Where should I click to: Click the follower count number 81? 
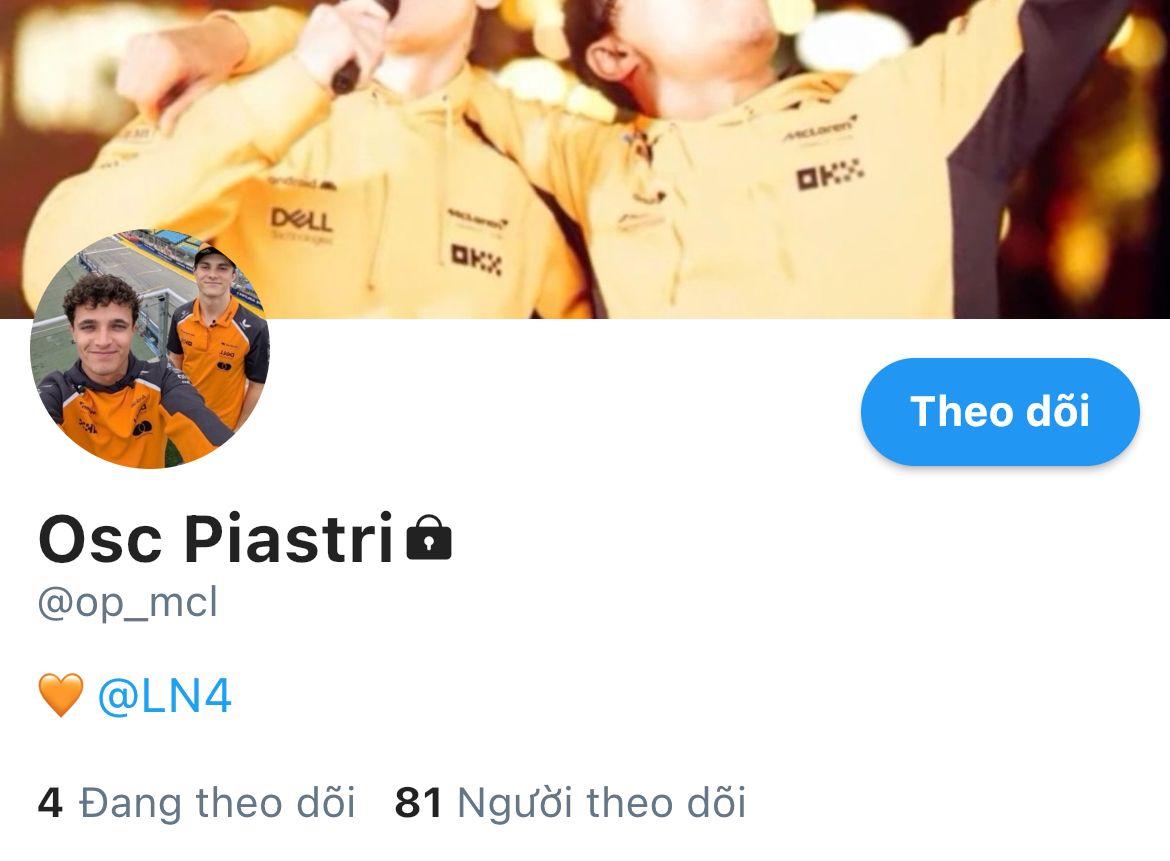pyautogui.click(x=419, y=803)
